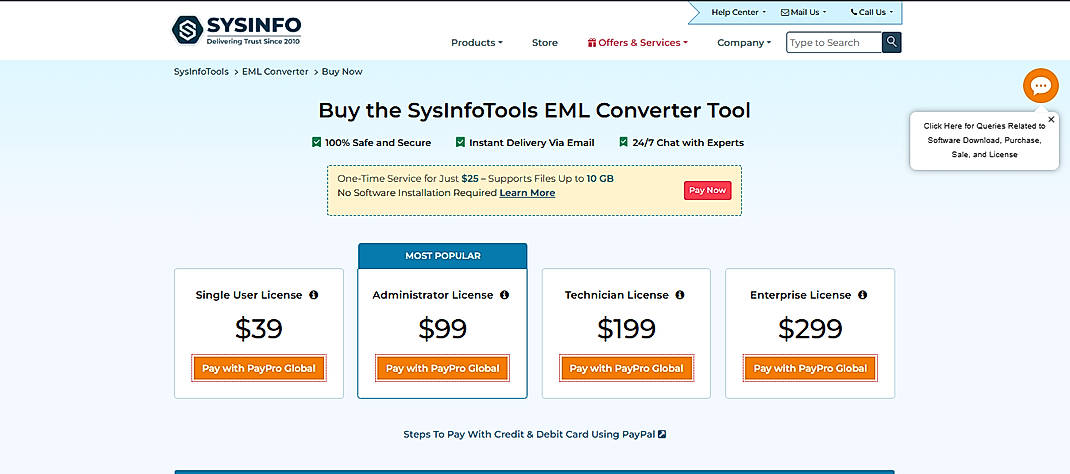
Task: Click the 100% Safe and Secure checkmark
Action: 317,142
